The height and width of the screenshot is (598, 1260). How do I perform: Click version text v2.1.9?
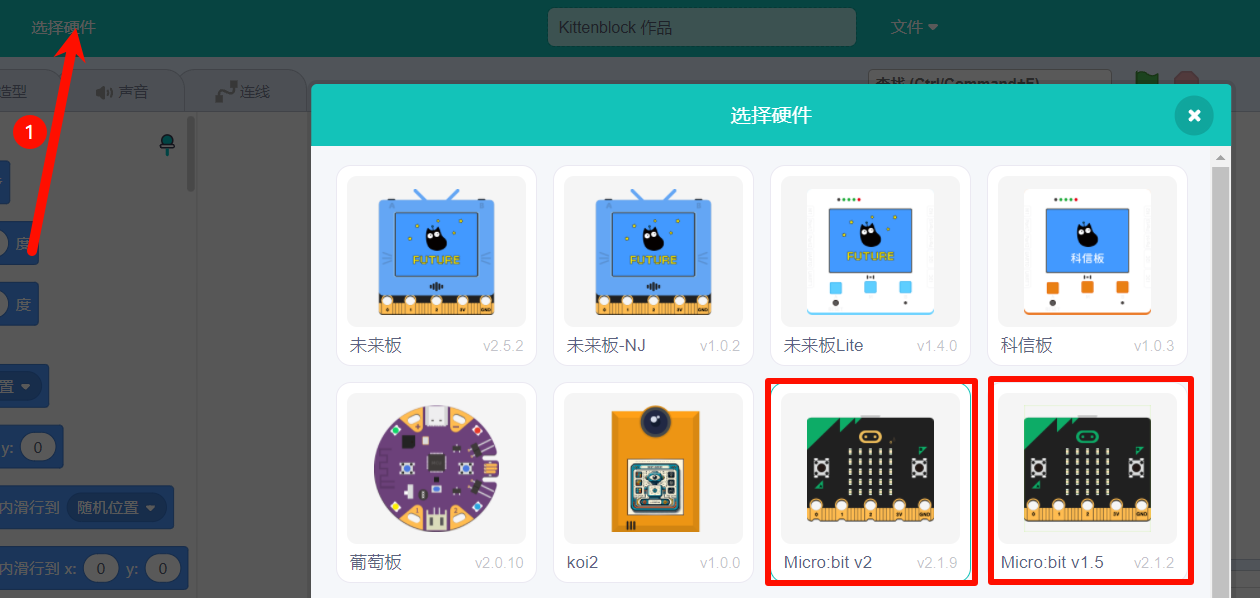point(937,562)
